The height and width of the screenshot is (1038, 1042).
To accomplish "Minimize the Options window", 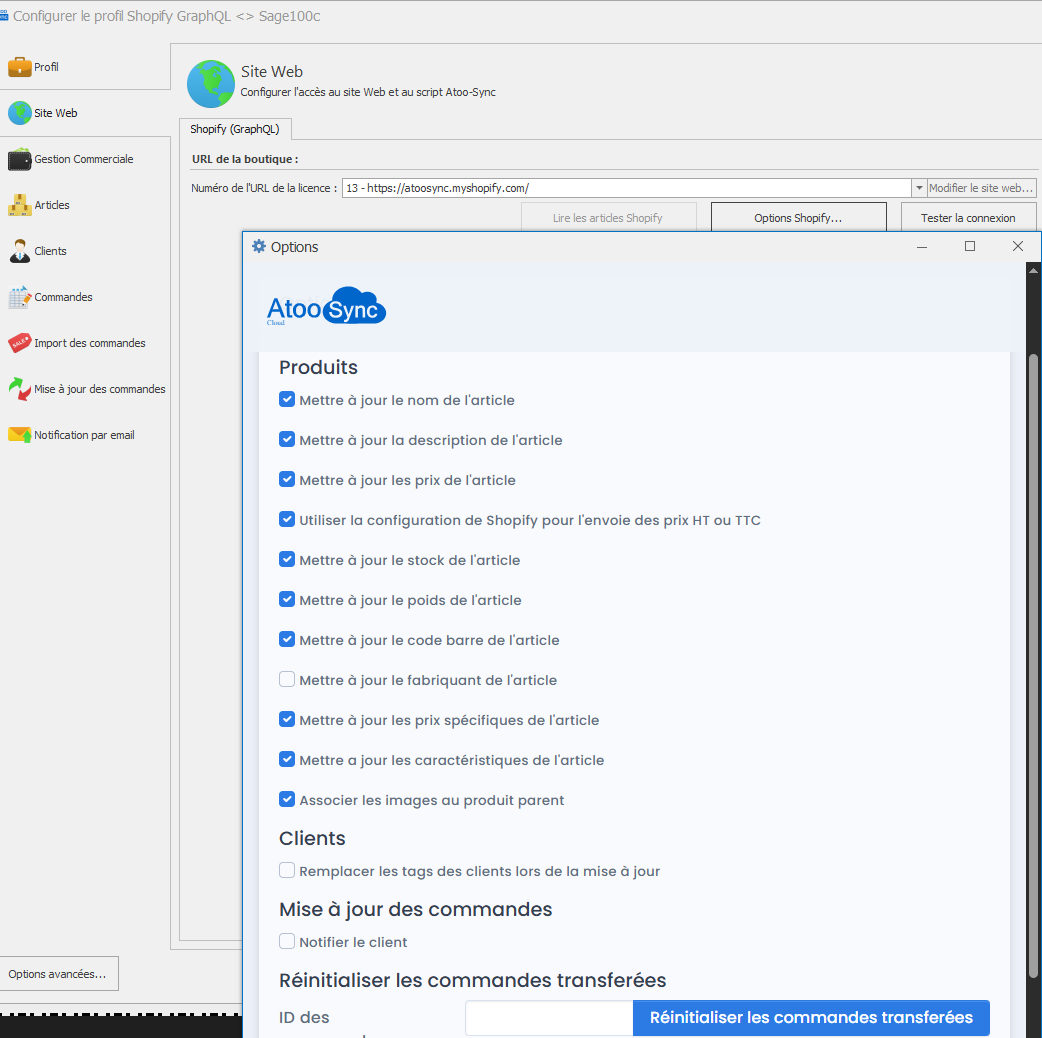I will click(x=922, y=247).
